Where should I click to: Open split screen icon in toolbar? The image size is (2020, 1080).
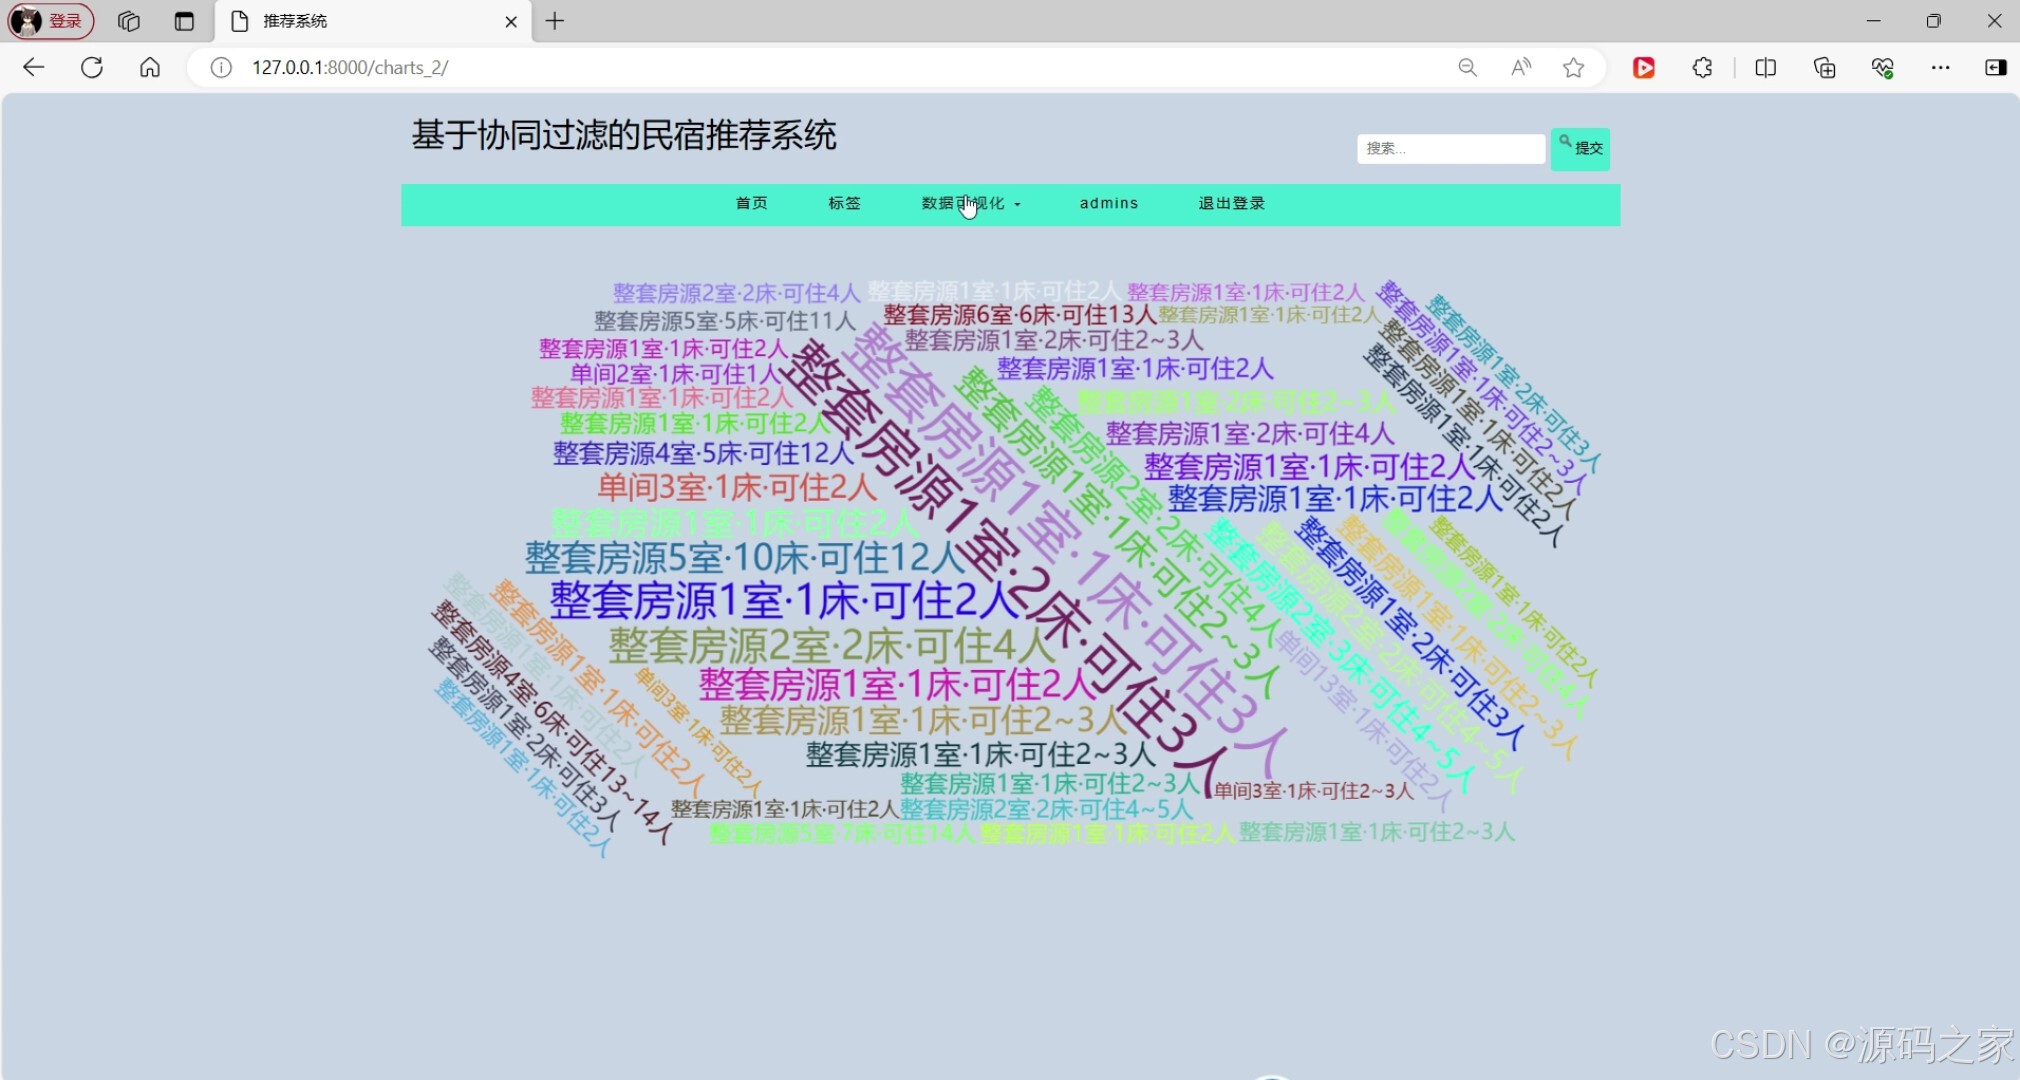click(x=1766, y=67)
